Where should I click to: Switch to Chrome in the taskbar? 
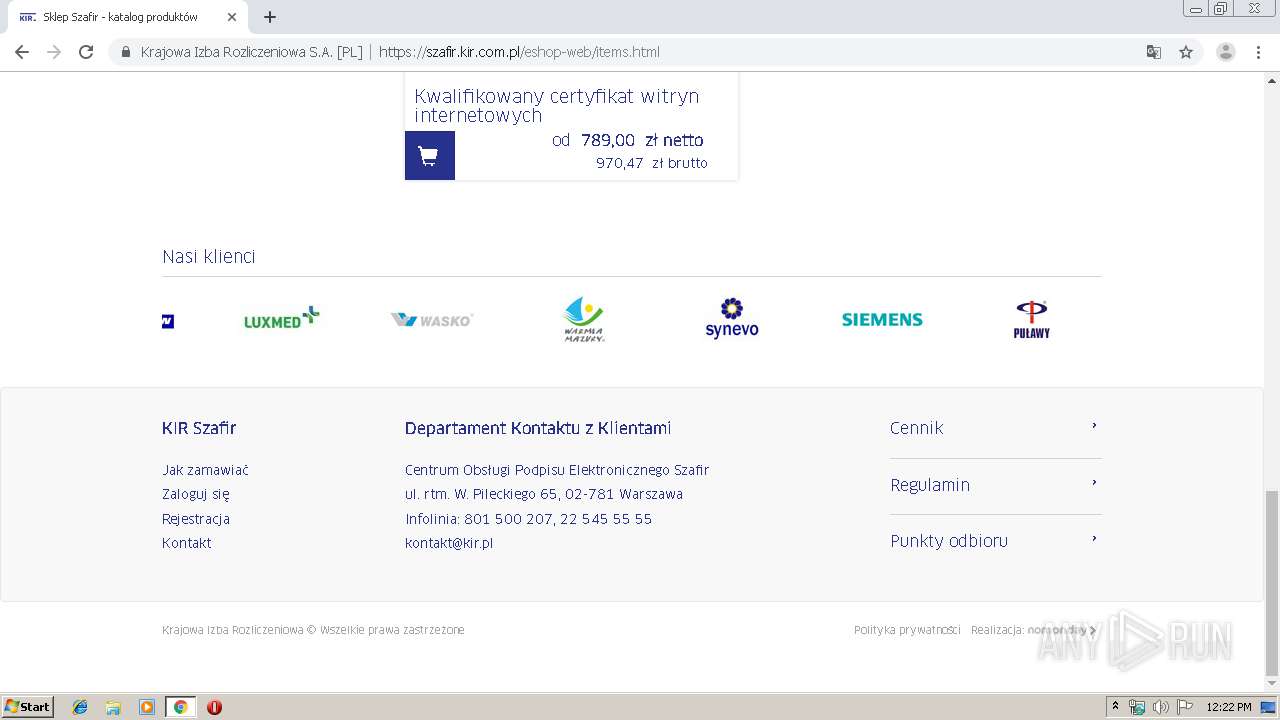pos(180,707)
